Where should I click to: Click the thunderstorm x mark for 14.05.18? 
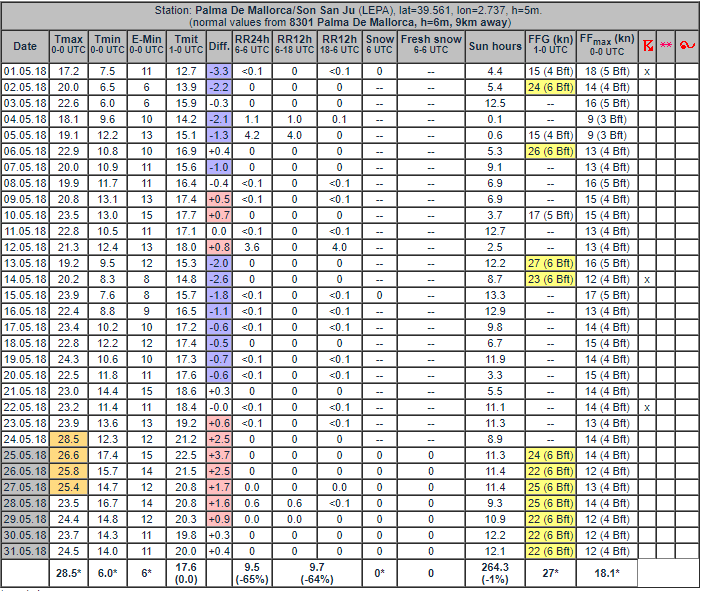point(647,279)
